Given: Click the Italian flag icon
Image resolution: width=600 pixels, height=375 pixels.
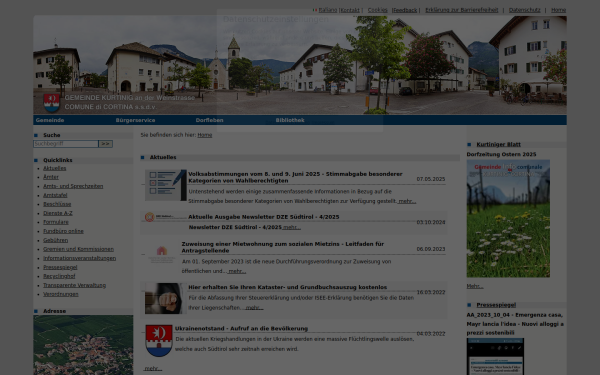Looking at the screenshot, I should click(x=315, y=10).
